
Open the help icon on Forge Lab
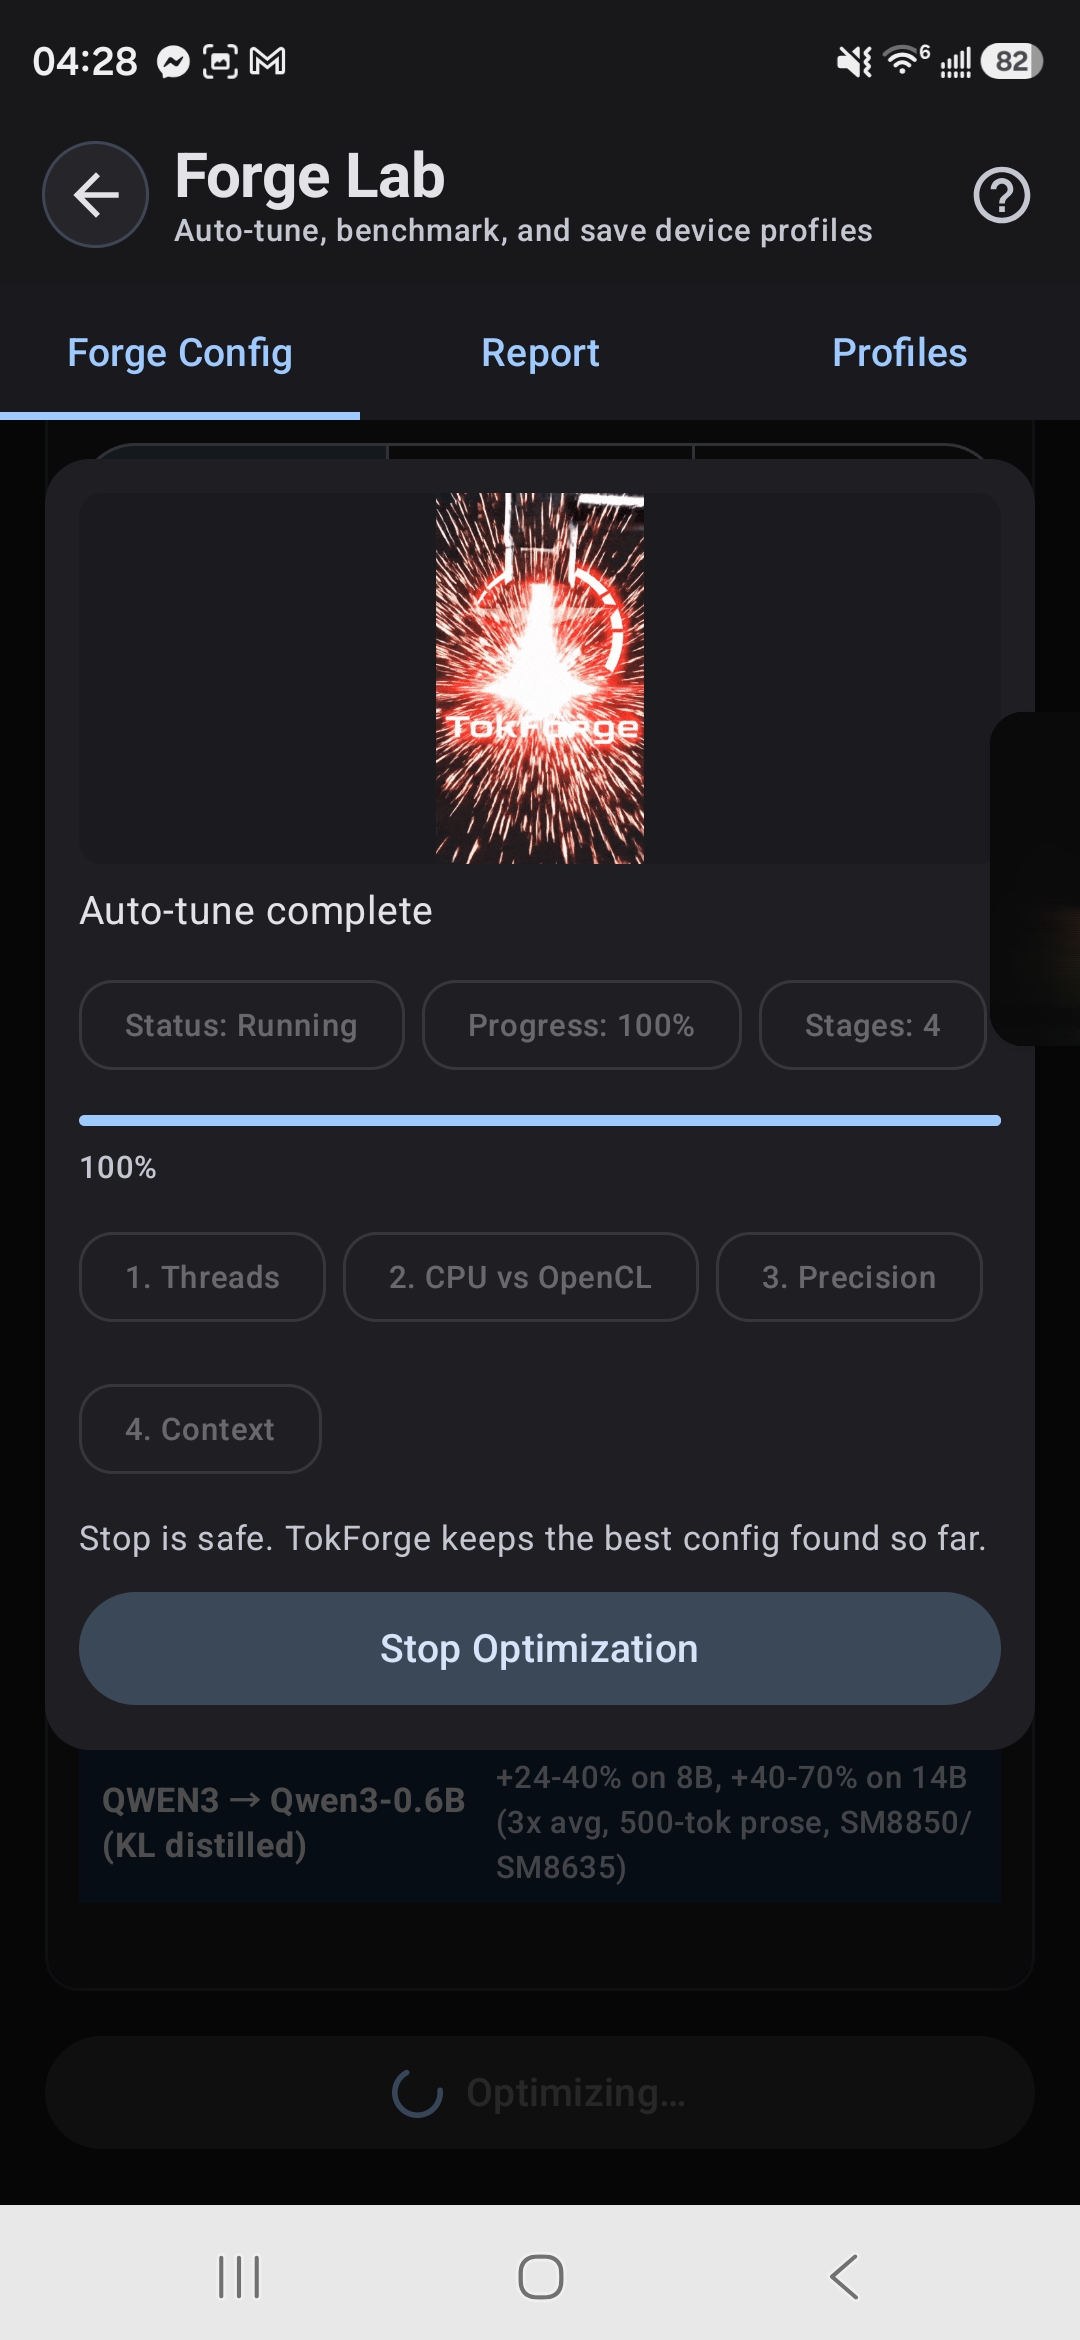tap(1001, 195)
